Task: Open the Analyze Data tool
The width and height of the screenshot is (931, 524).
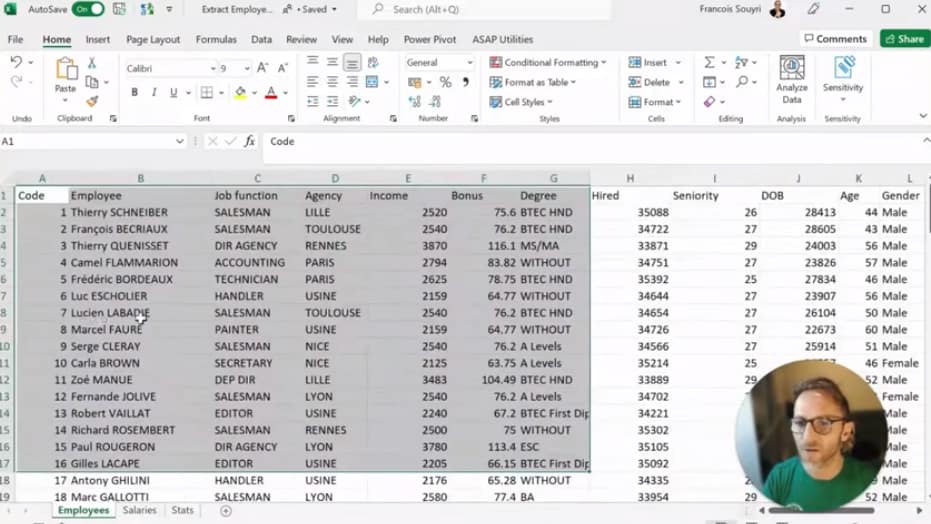Action: tap(791, 80)
